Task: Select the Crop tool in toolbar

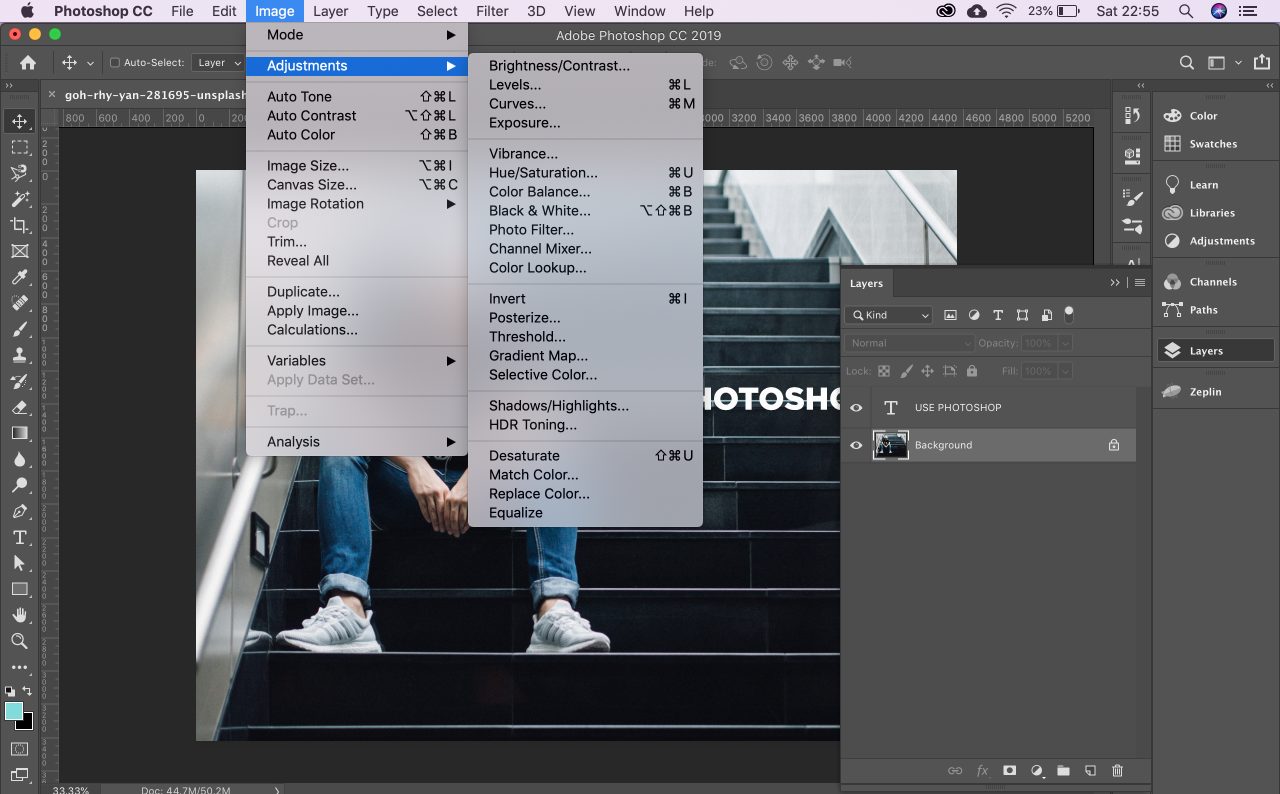Action: [x=19, y=225]
